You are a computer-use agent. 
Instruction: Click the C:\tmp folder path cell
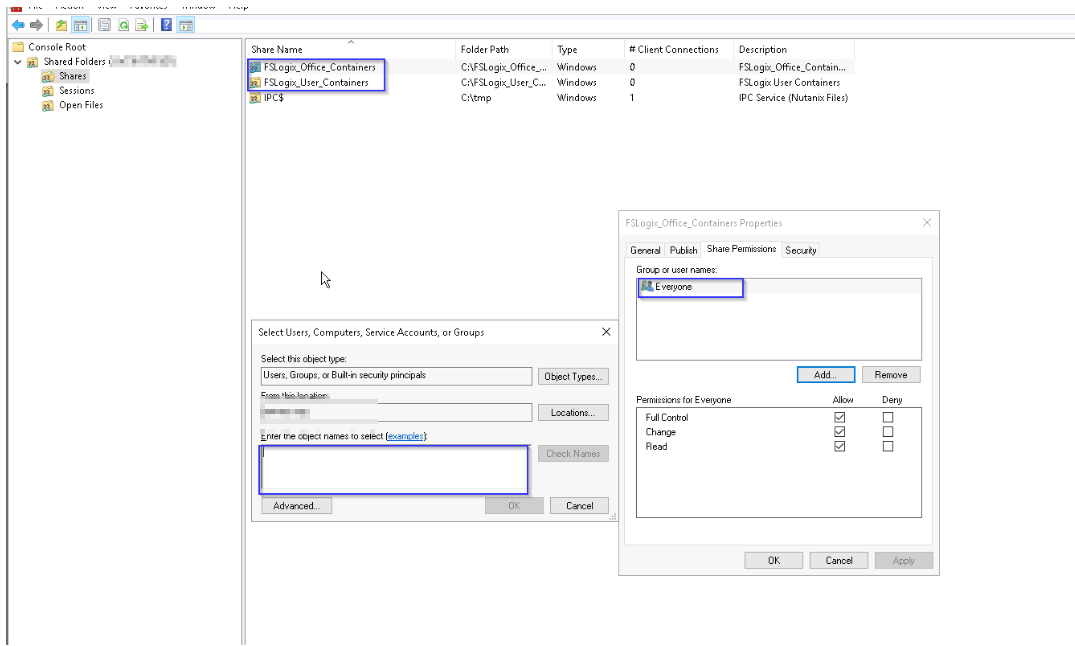click(476, 97)
